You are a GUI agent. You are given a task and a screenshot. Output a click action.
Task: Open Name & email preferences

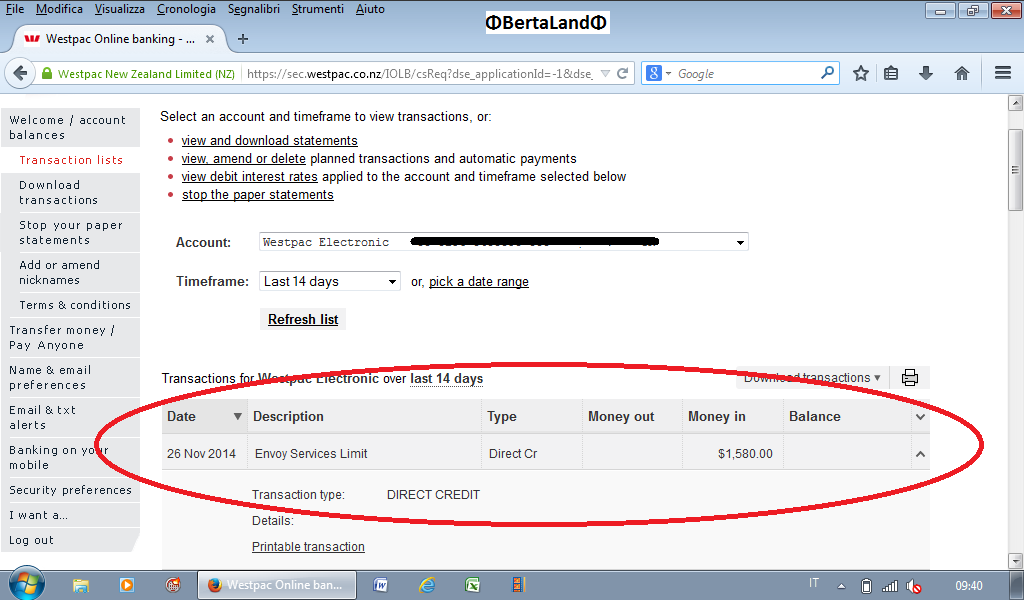tap(71, 378)
